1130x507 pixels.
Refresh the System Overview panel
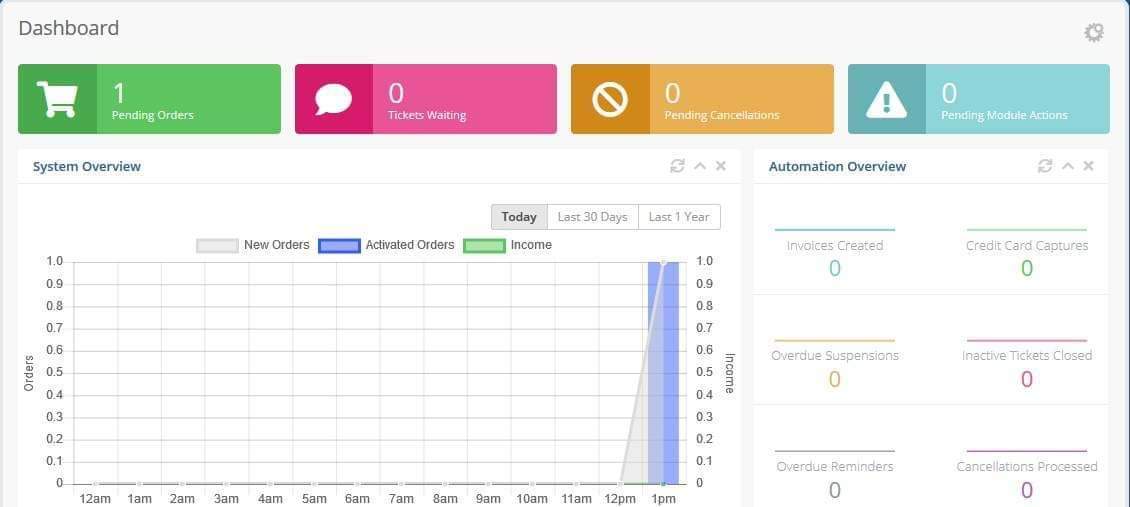click(677, 166)
